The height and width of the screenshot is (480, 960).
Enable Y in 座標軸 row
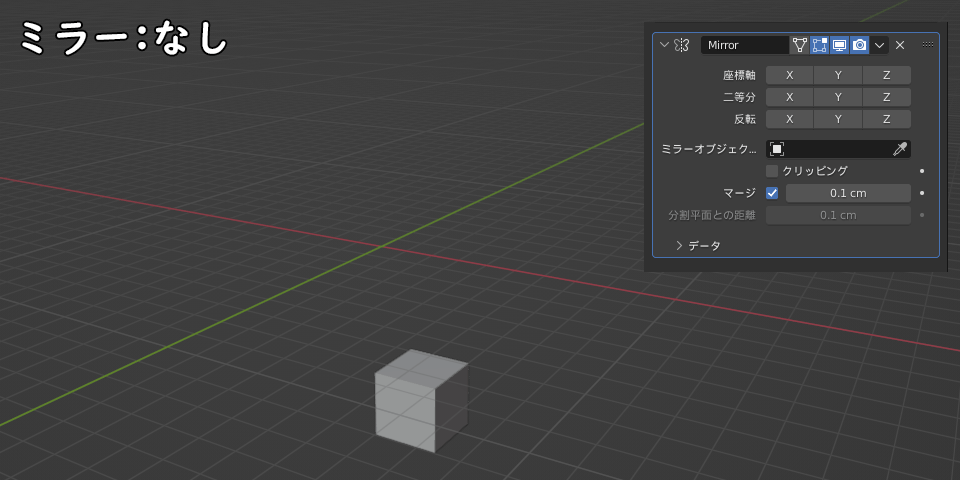click(x=838, y=75)
